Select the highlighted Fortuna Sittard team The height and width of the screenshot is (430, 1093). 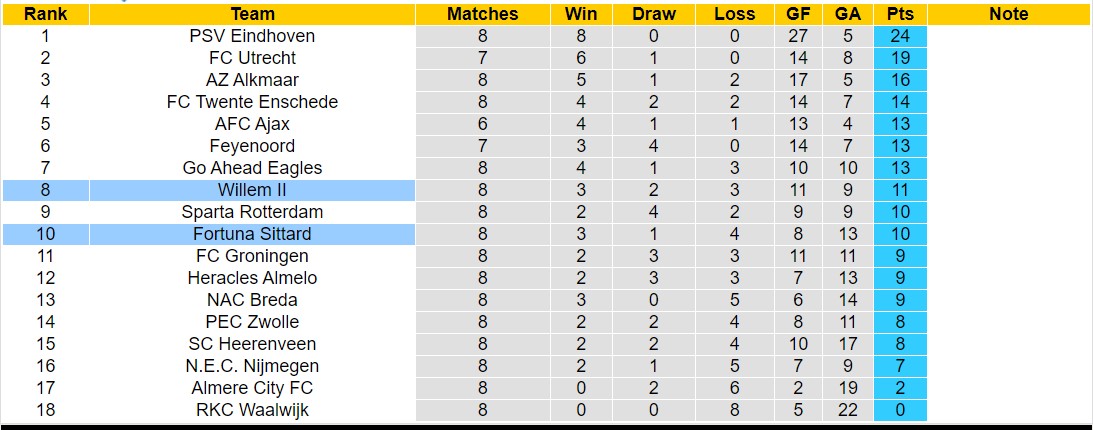[x=252, y=234]
